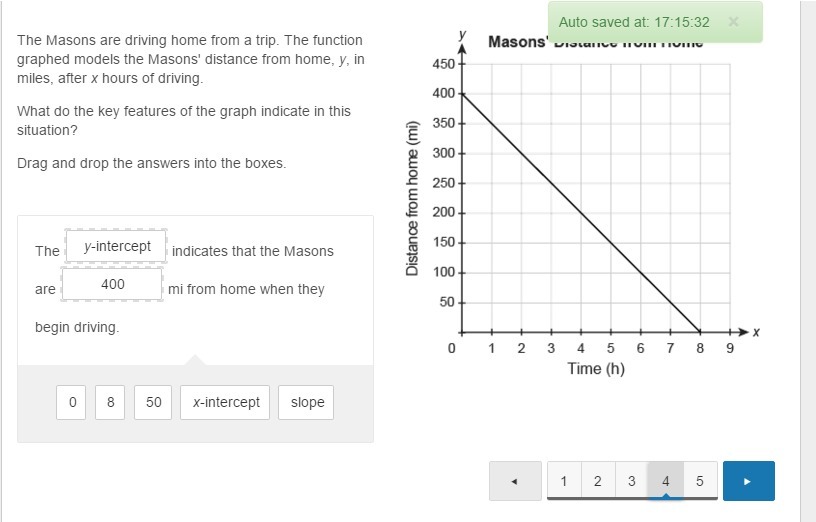This screenshot has height=522, width=816.
Task: Go to question page 5
Action: pos(699,481)
